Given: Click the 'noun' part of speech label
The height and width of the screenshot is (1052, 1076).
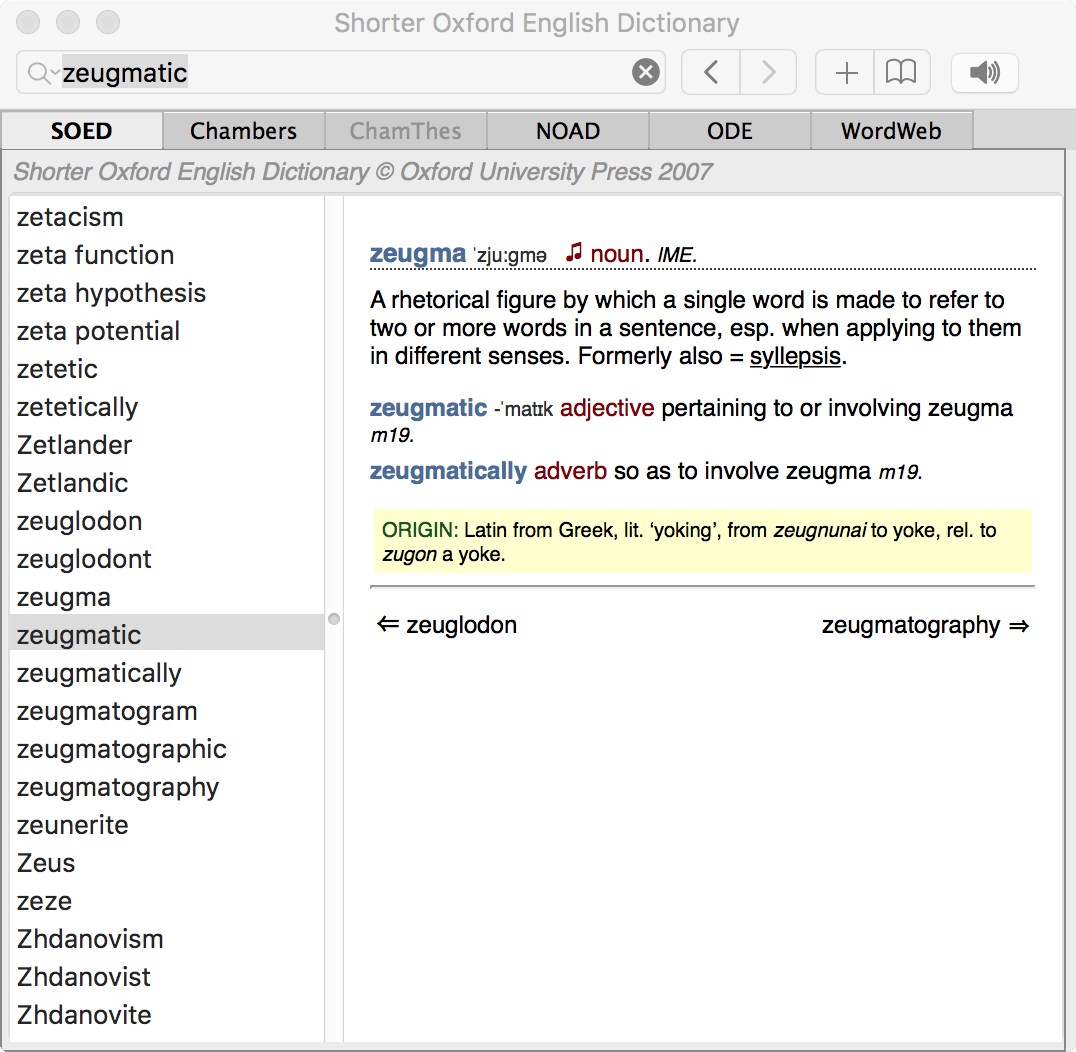Looking at the screenshot, I should click(x=616, y=255).
